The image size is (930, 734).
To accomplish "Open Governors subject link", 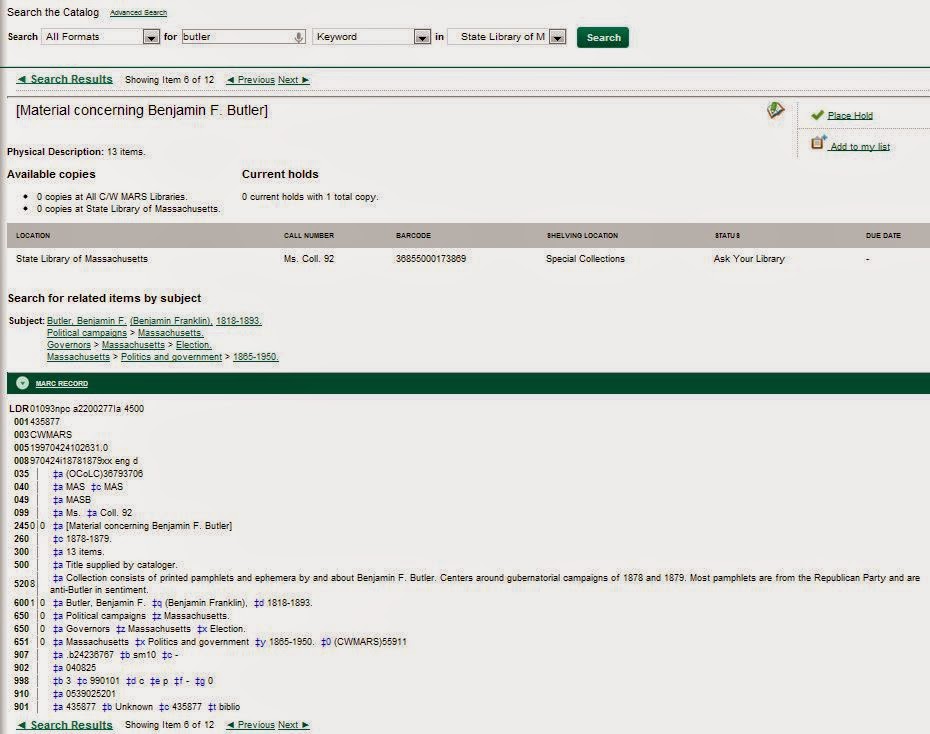I will coord(69,344).
